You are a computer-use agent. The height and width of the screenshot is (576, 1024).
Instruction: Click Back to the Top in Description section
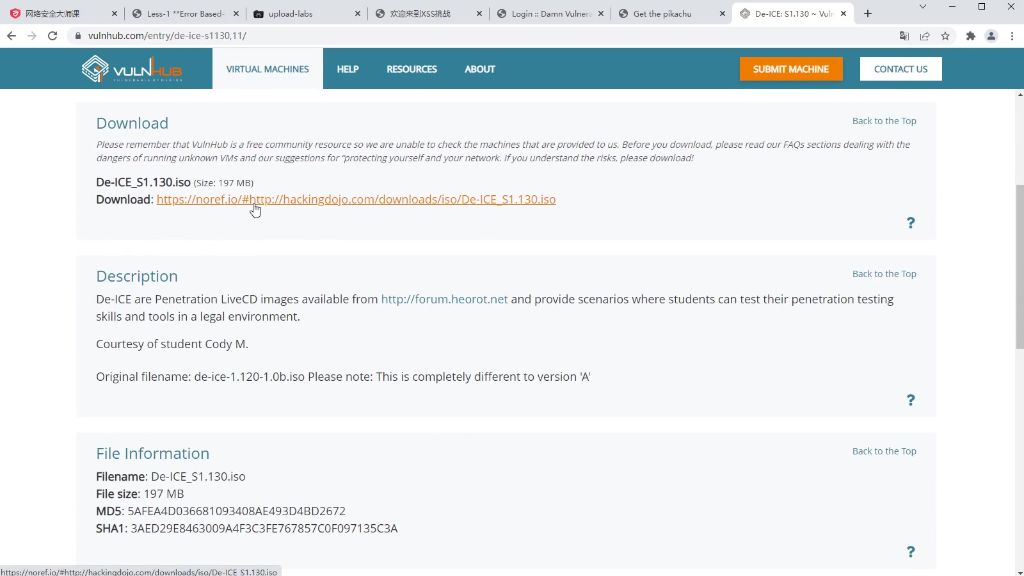(x=884, y=274)
